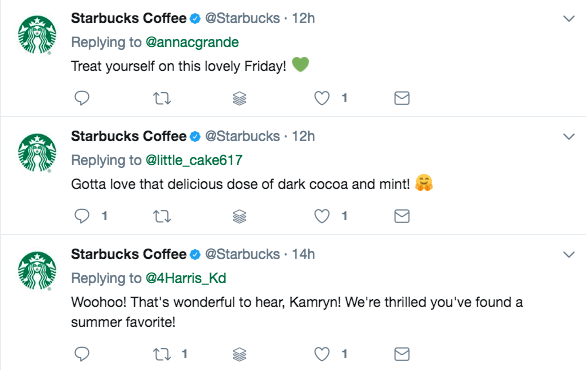Image resolution: width=586 pixels, height=370 pixels.
Task: Like the 'Treat yourself' tweet
Action: click(322, 98)
